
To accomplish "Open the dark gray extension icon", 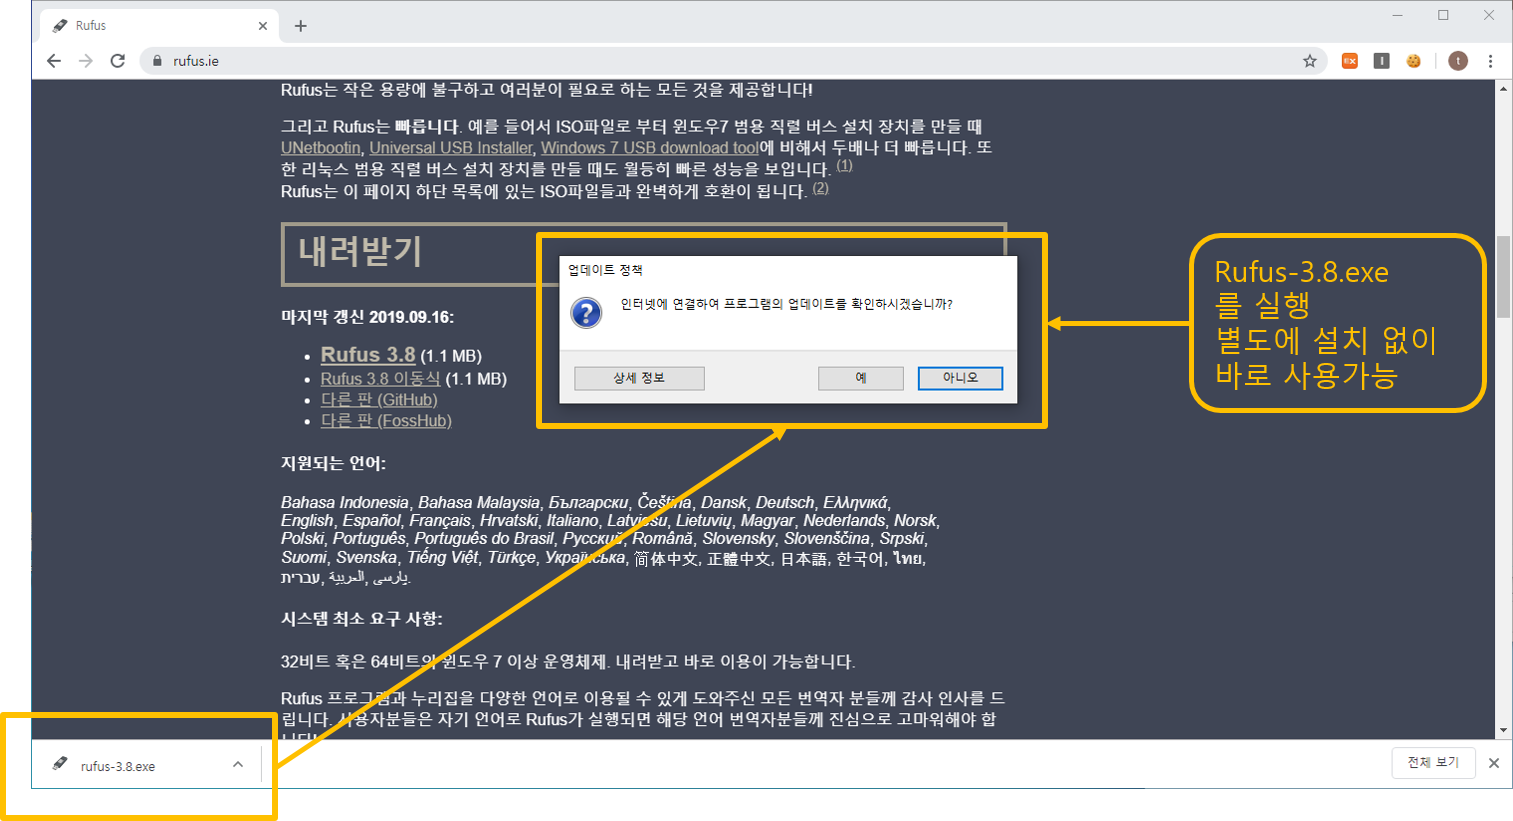I will 1382,61.
